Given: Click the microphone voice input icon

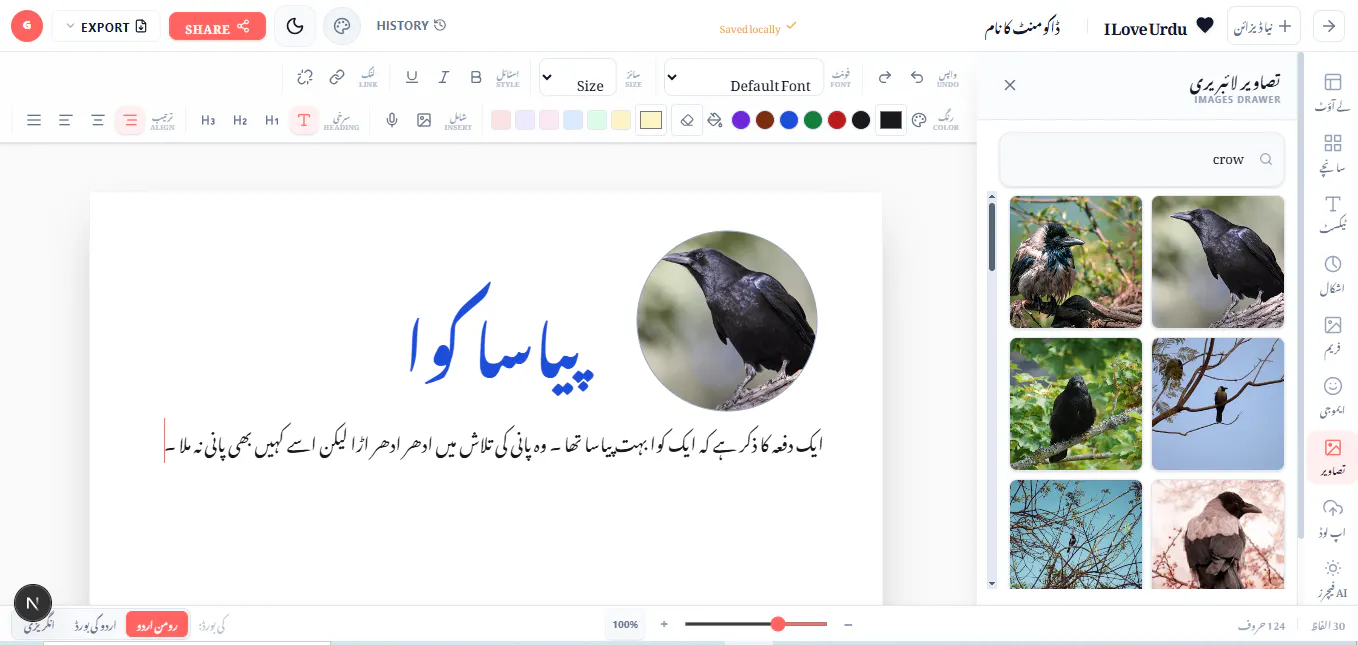Looking at the screenshot, I should (x=392, y=120).
